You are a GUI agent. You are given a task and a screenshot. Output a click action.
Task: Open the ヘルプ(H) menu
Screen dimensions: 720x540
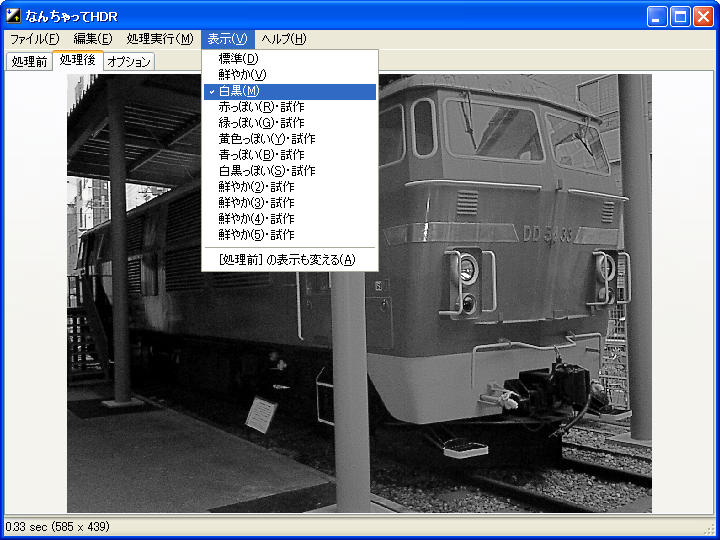(283, 39)
